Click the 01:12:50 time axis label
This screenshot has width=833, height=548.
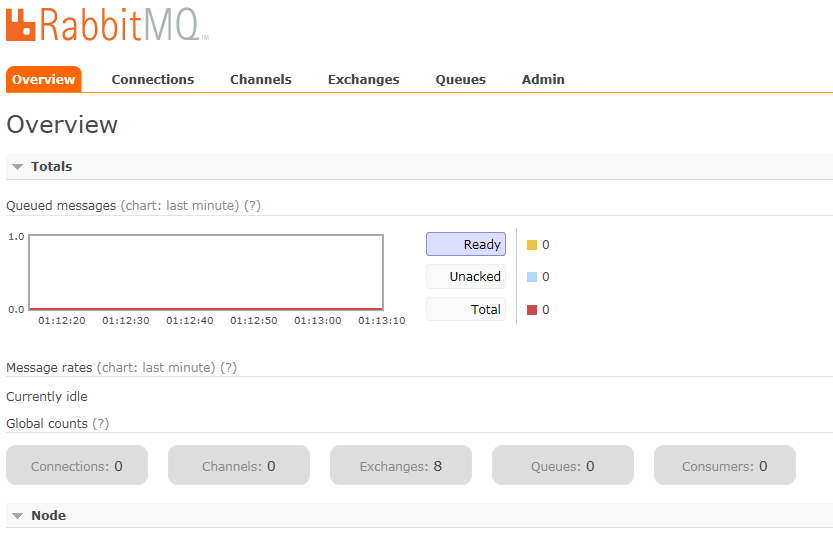253,321
